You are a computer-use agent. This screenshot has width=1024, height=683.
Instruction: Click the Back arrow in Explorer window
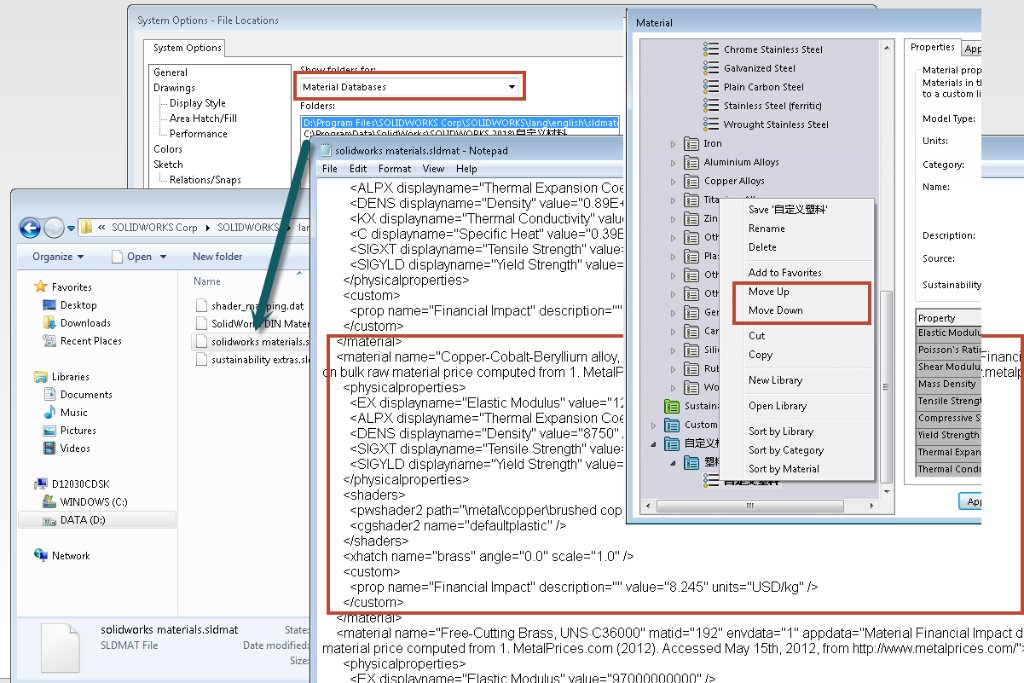click(30, 227)
